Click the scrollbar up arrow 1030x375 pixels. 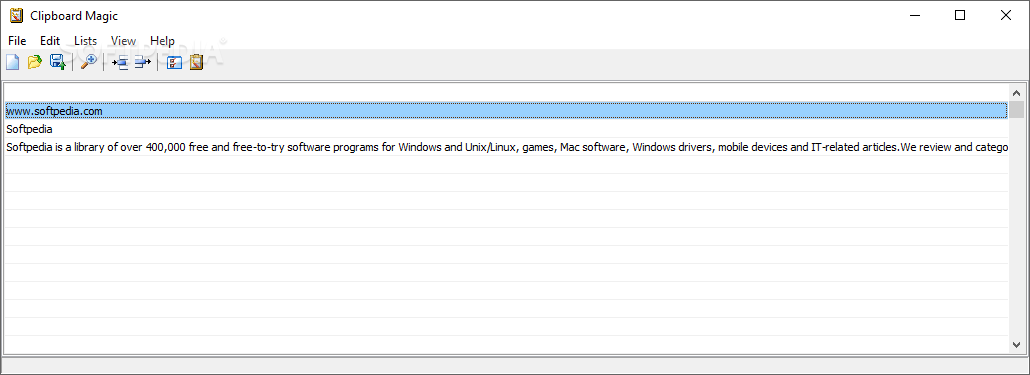pos(1017,93)
